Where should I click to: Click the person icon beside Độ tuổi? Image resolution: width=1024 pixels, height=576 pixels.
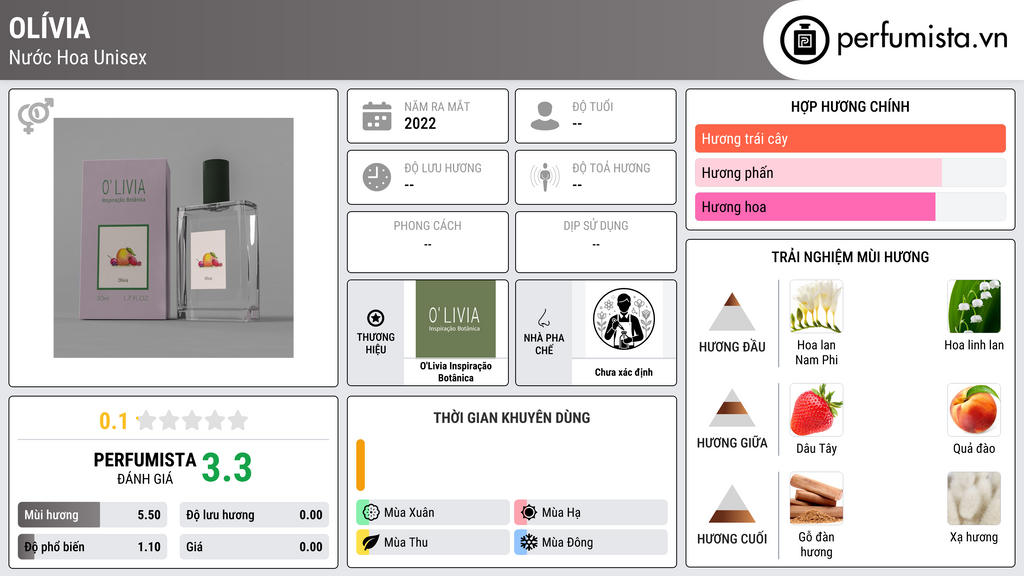coord(545,116)
